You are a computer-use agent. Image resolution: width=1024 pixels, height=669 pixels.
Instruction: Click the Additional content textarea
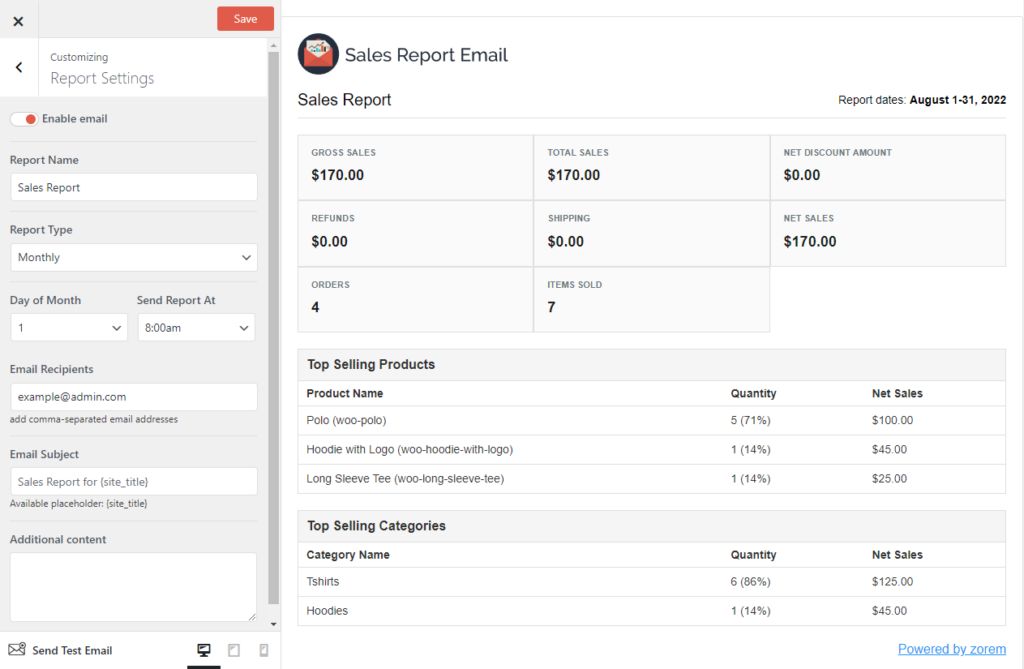(133, 587)
